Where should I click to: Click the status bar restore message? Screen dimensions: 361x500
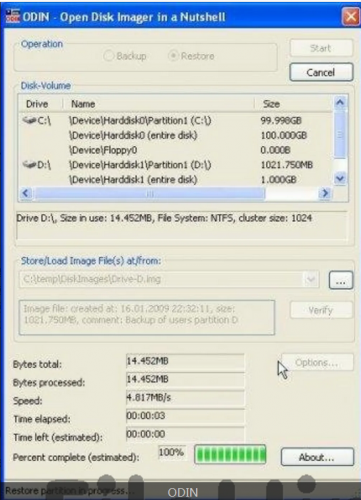71,491
